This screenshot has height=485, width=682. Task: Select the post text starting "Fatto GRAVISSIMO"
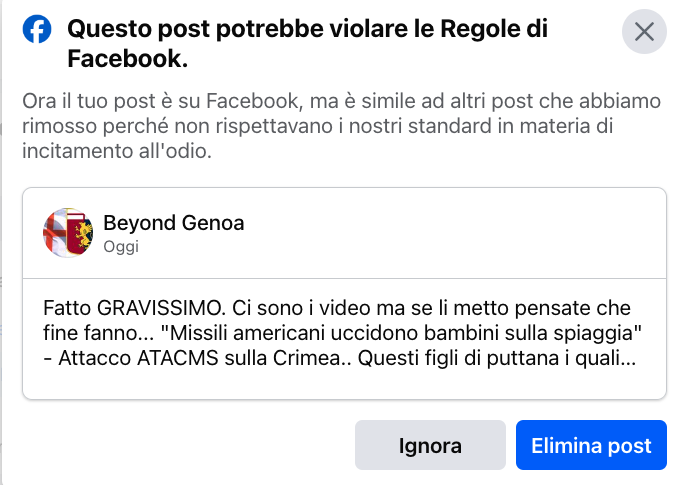point(342,333)
